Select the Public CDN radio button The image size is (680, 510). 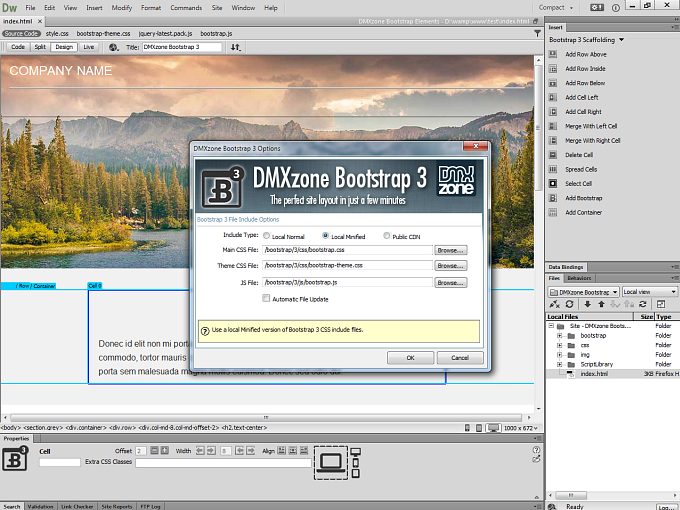pyautogui.click(x=386, y=235)
